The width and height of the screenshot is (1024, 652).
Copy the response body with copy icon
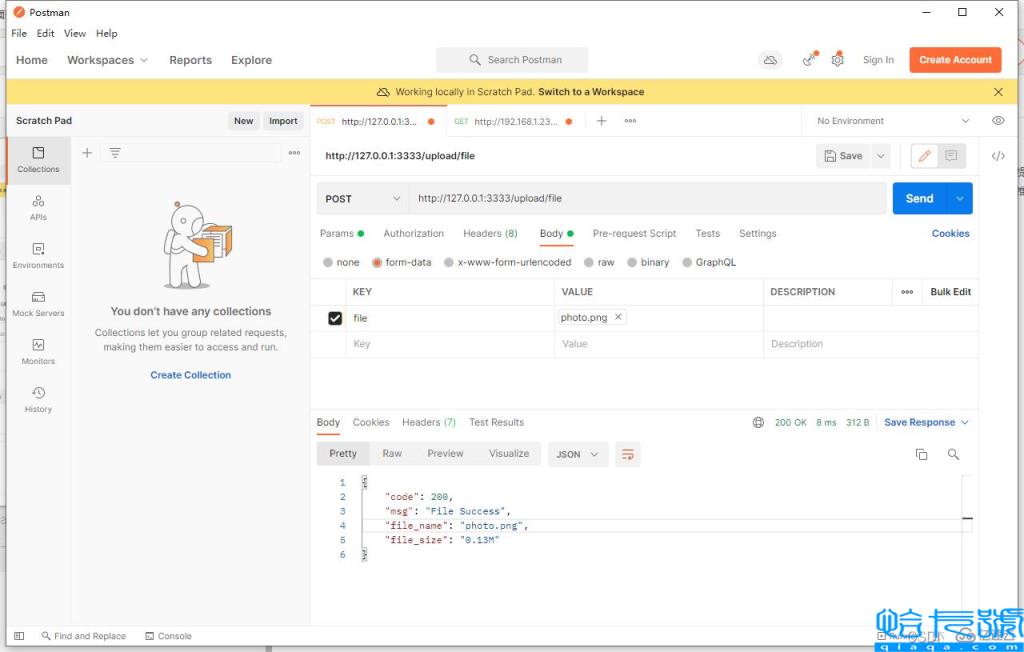921,454
